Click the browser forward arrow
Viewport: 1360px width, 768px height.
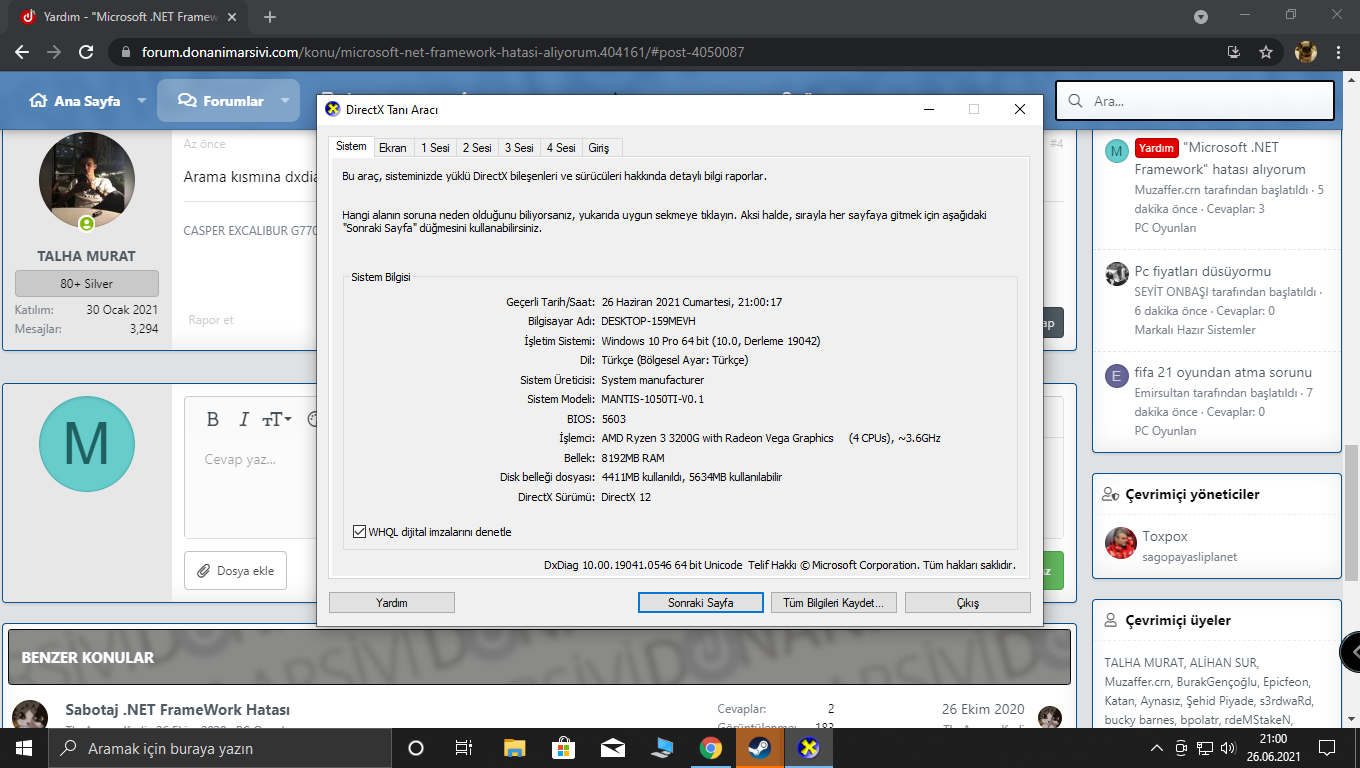(54, 52)
